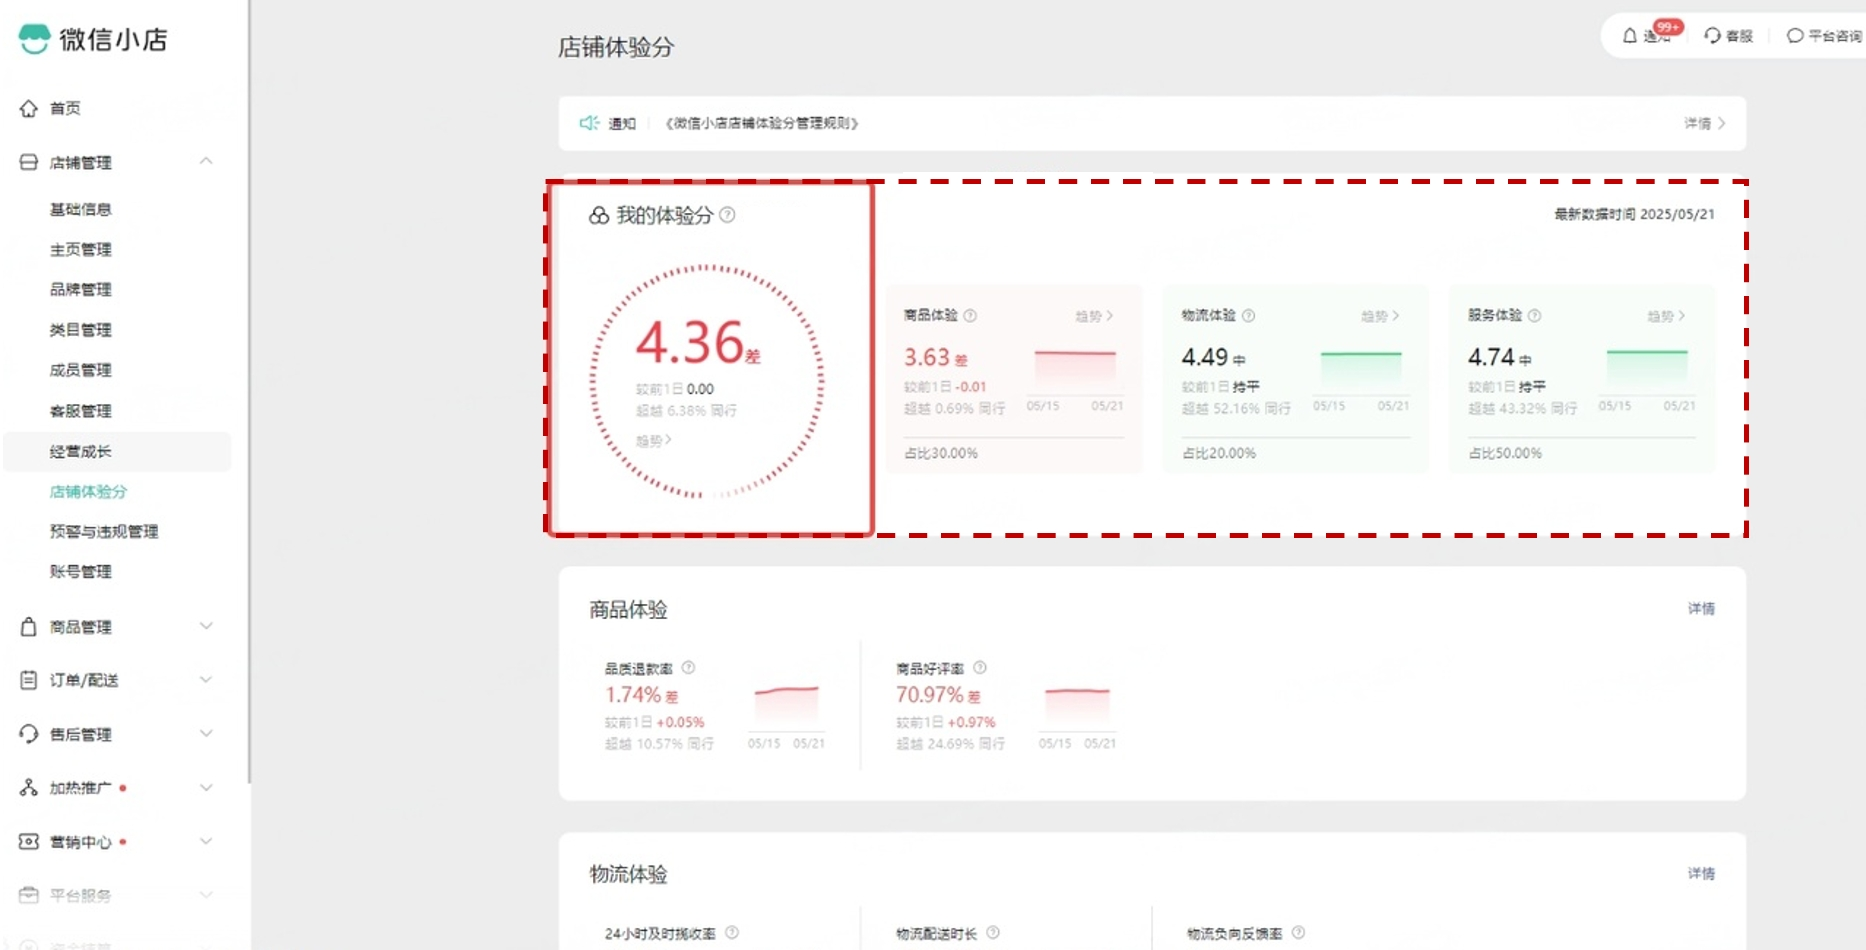Collapse the 店铺管理 sidebar section
The width and height of the screenshot is (1866, 950).
point(206,162)
